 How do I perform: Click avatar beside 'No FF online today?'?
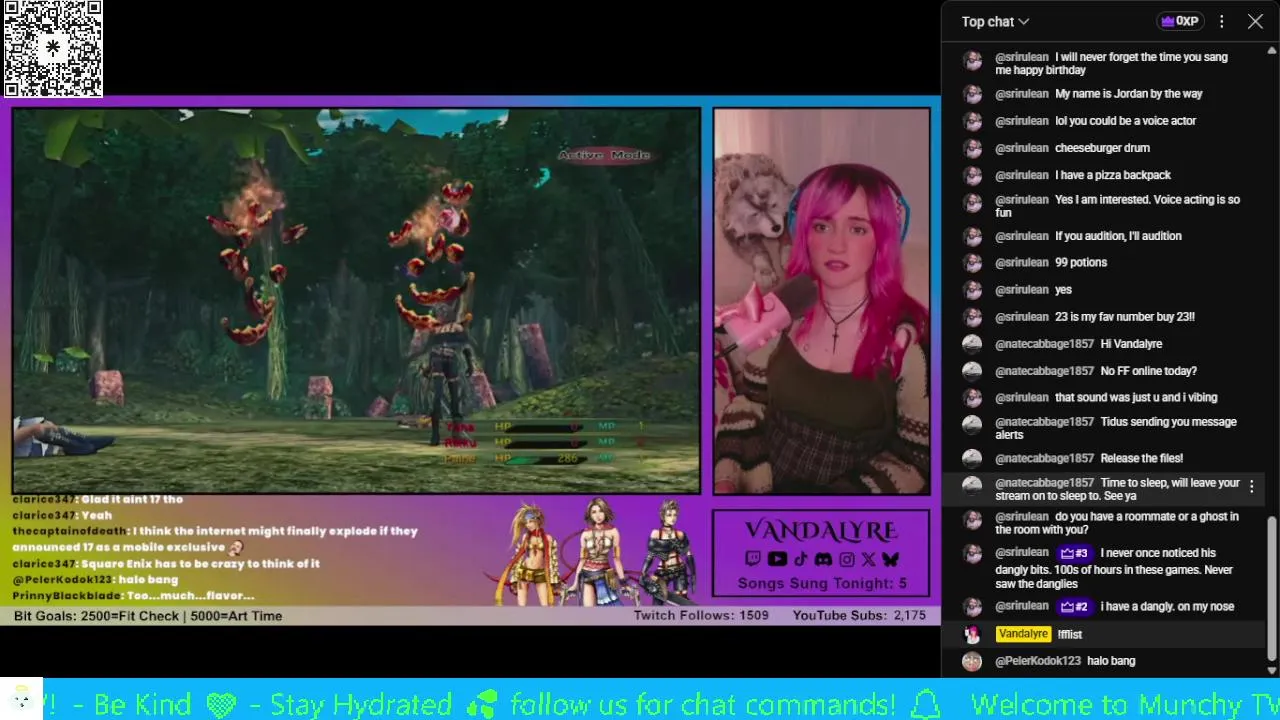pos(972,371)
